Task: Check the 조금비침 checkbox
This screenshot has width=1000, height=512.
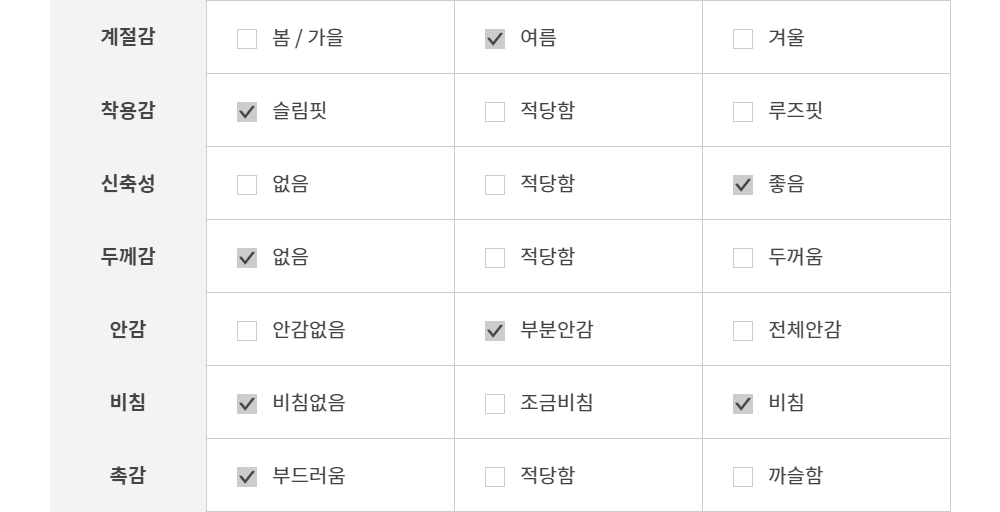Action: [x=495, y=404]
